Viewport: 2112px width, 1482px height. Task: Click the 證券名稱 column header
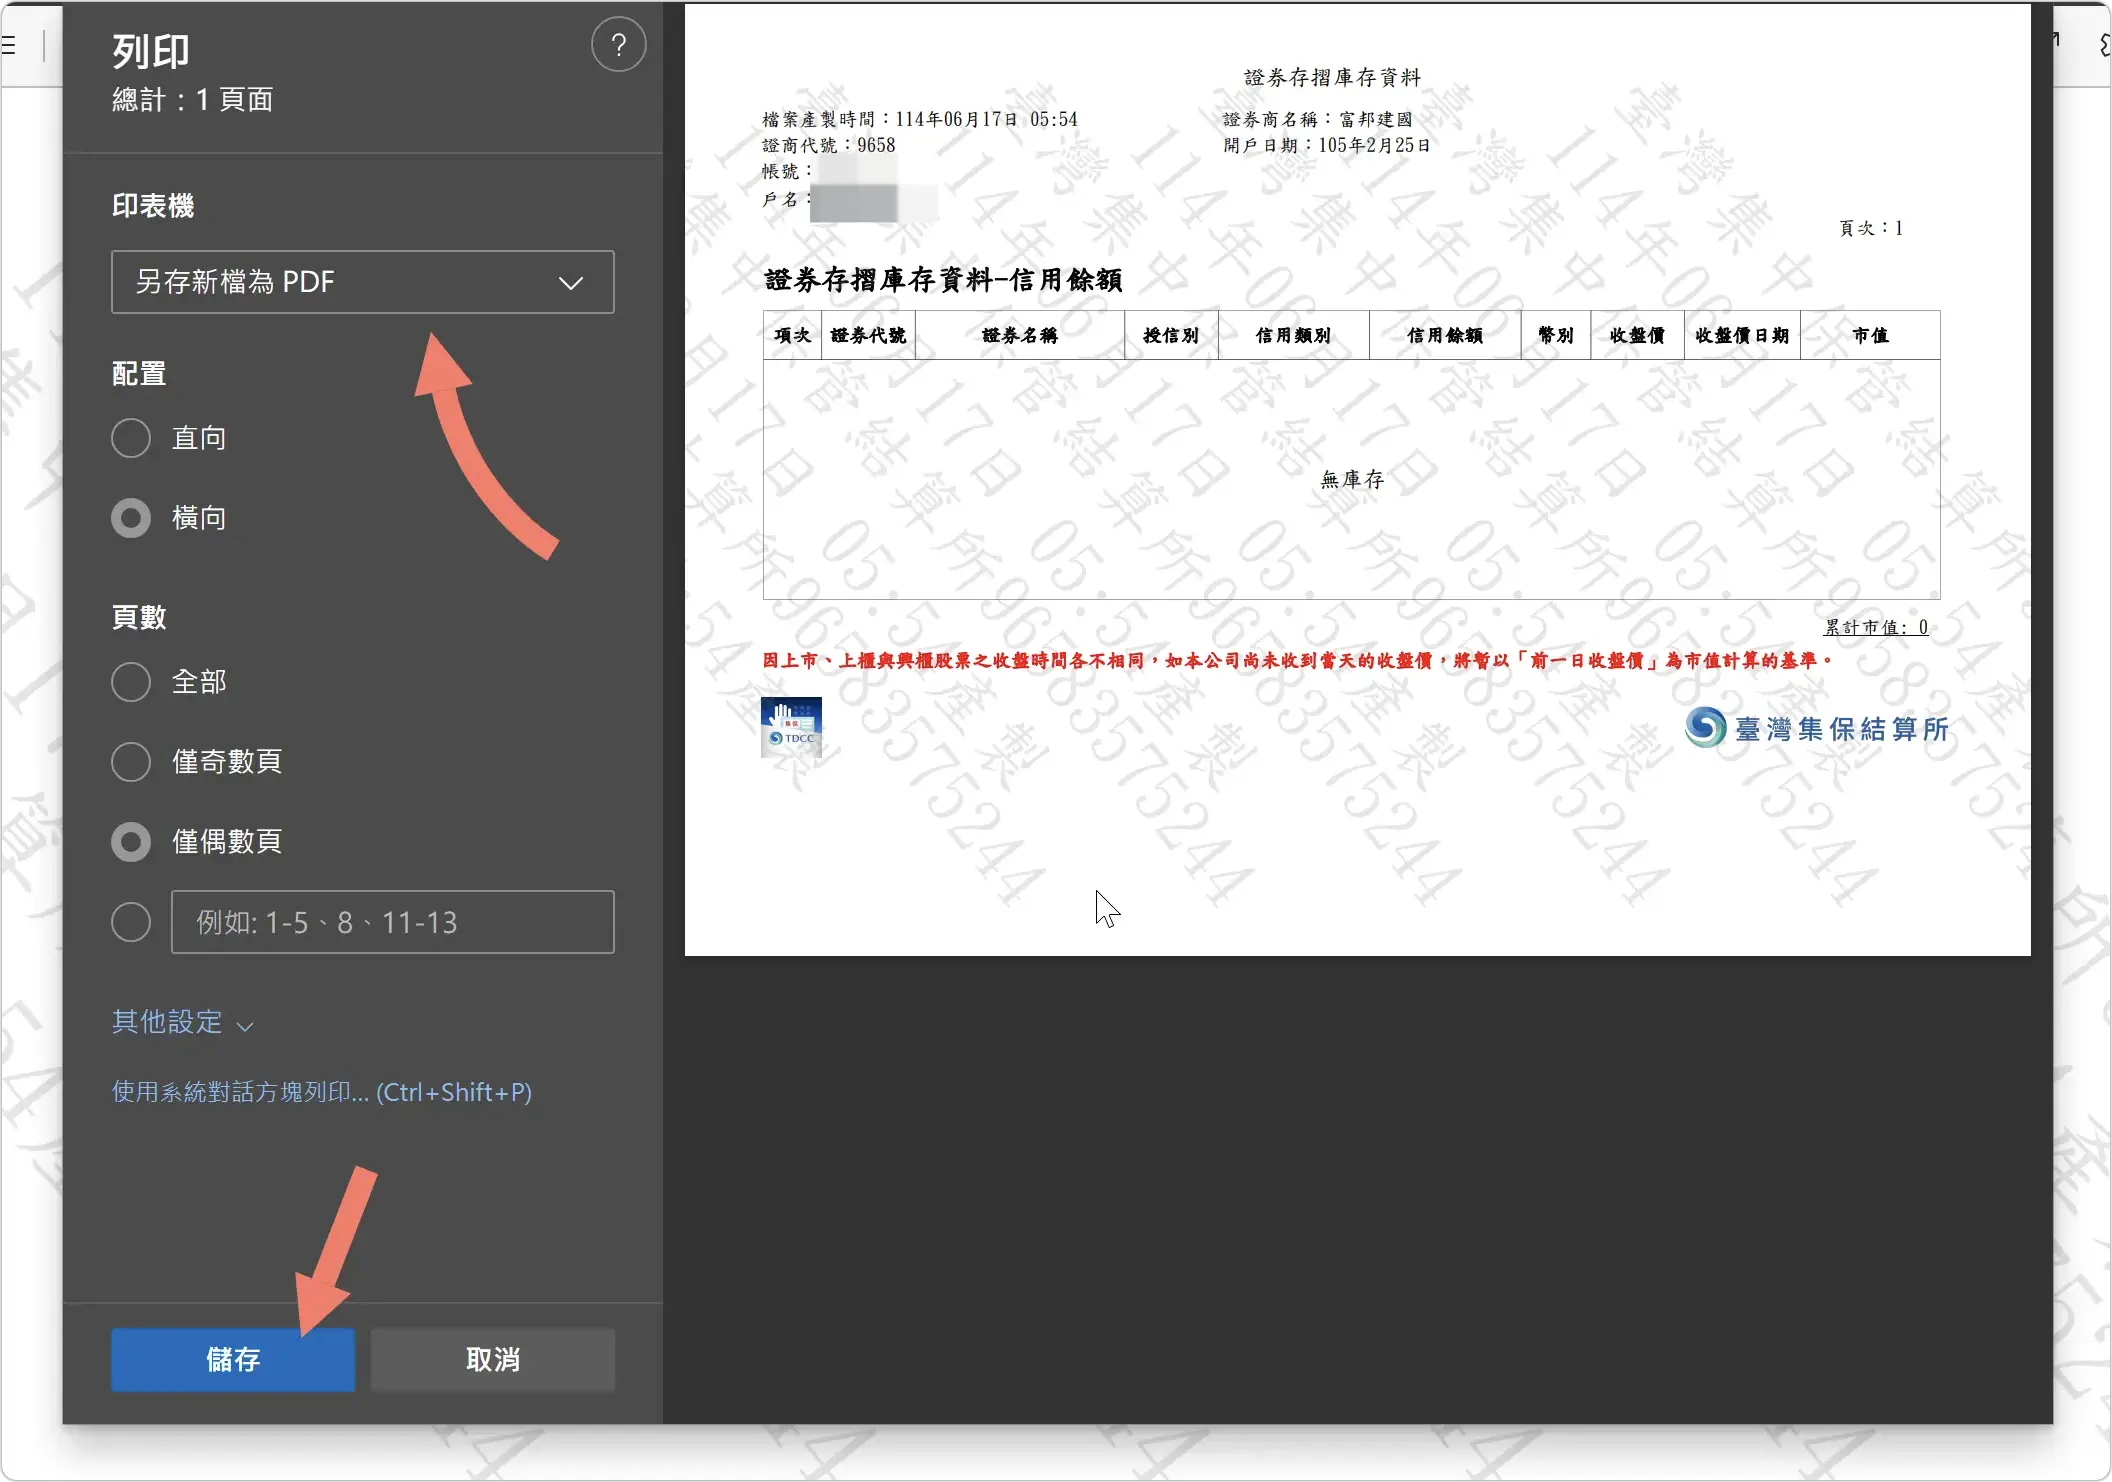pos(1019,335)
